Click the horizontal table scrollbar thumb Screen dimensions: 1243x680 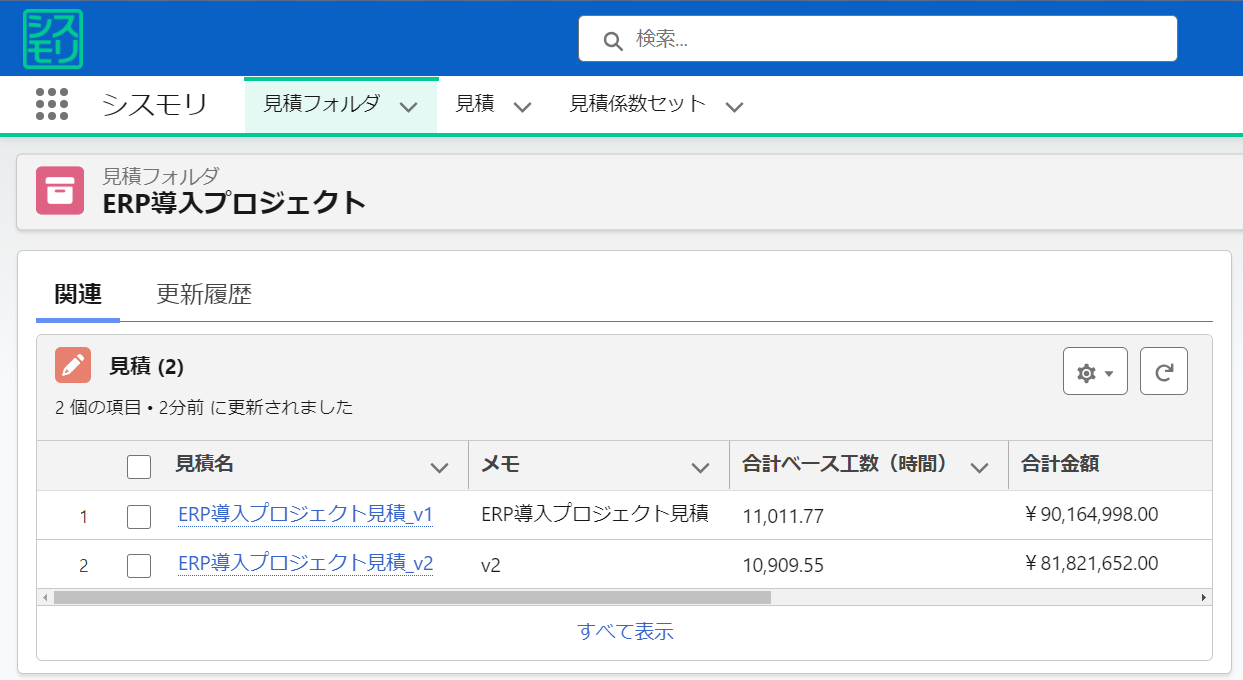pyautogui.click(x=412, y=597)
